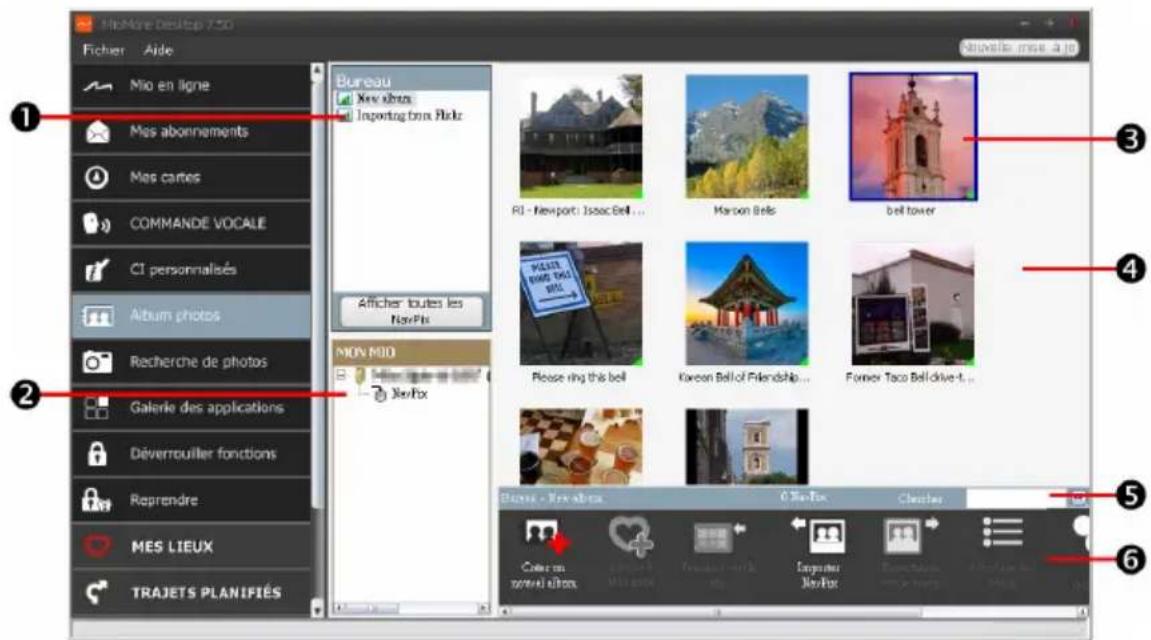Image resolution: width=1151 pixels, height=640 pixels.
Task: Click the MON MIO panel header
Action: pyautogui.click(x=411, y=352)
